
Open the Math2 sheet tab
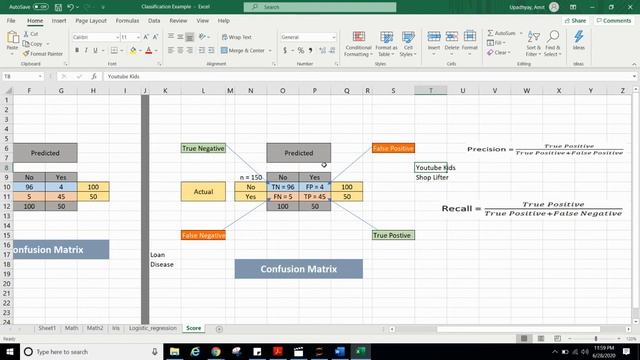95,328
